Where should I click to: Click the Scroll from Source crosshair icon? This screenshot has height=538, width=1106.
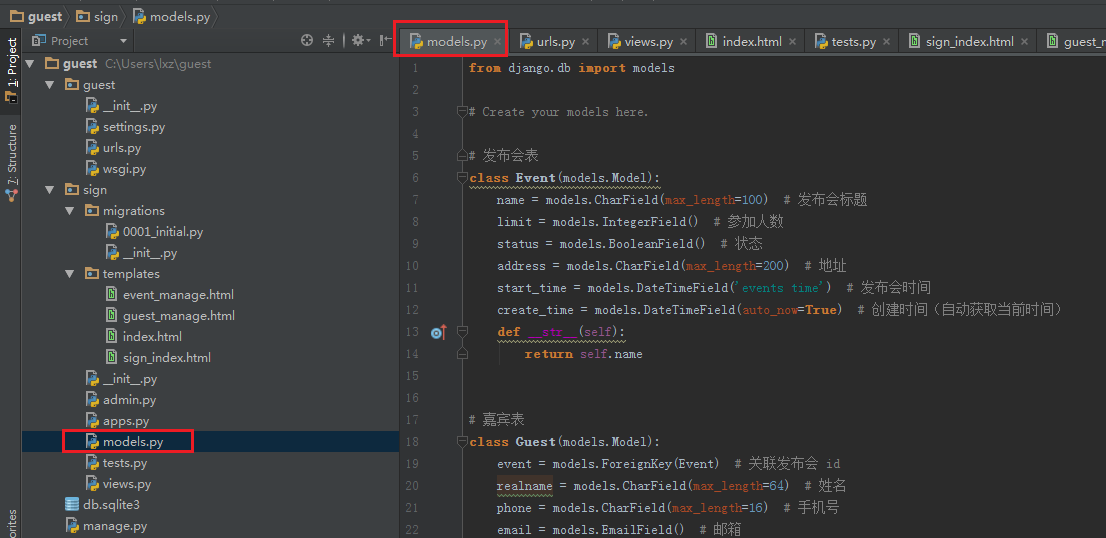coord(307,41)
